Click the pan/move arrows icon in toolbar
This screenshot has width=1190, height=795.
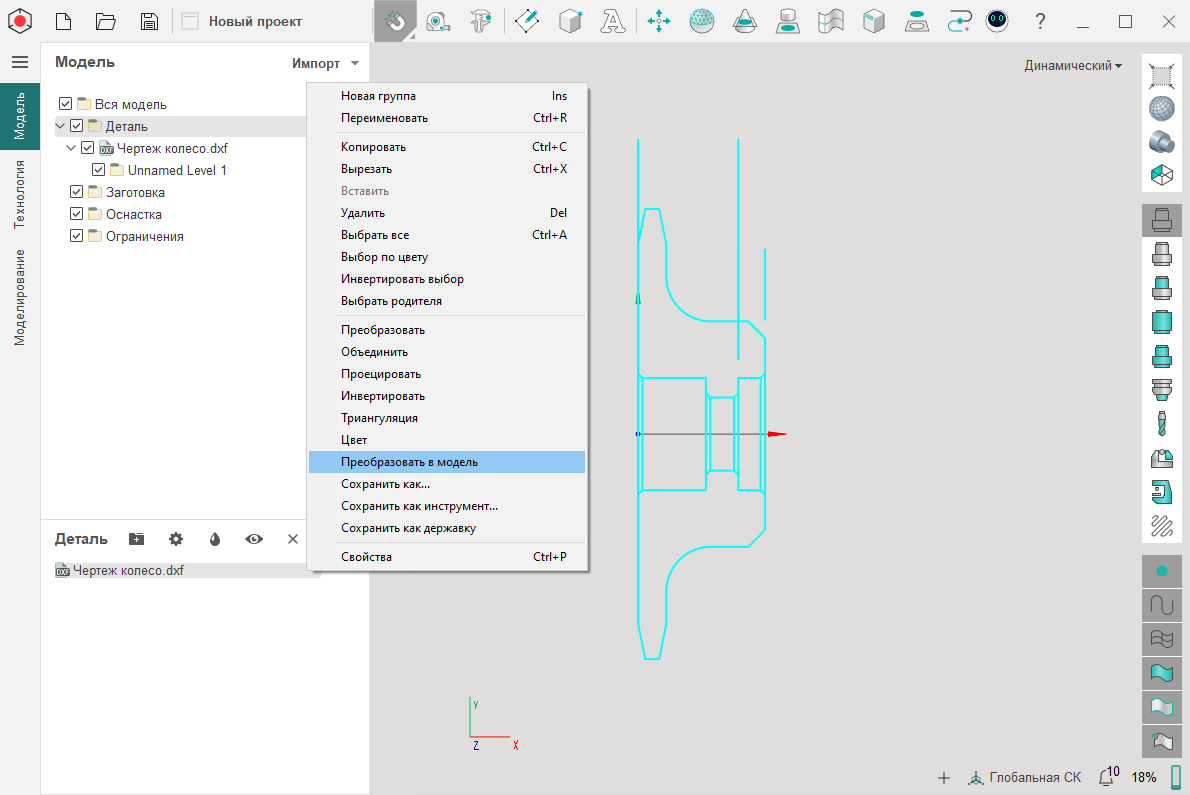[x=658, y=21]
